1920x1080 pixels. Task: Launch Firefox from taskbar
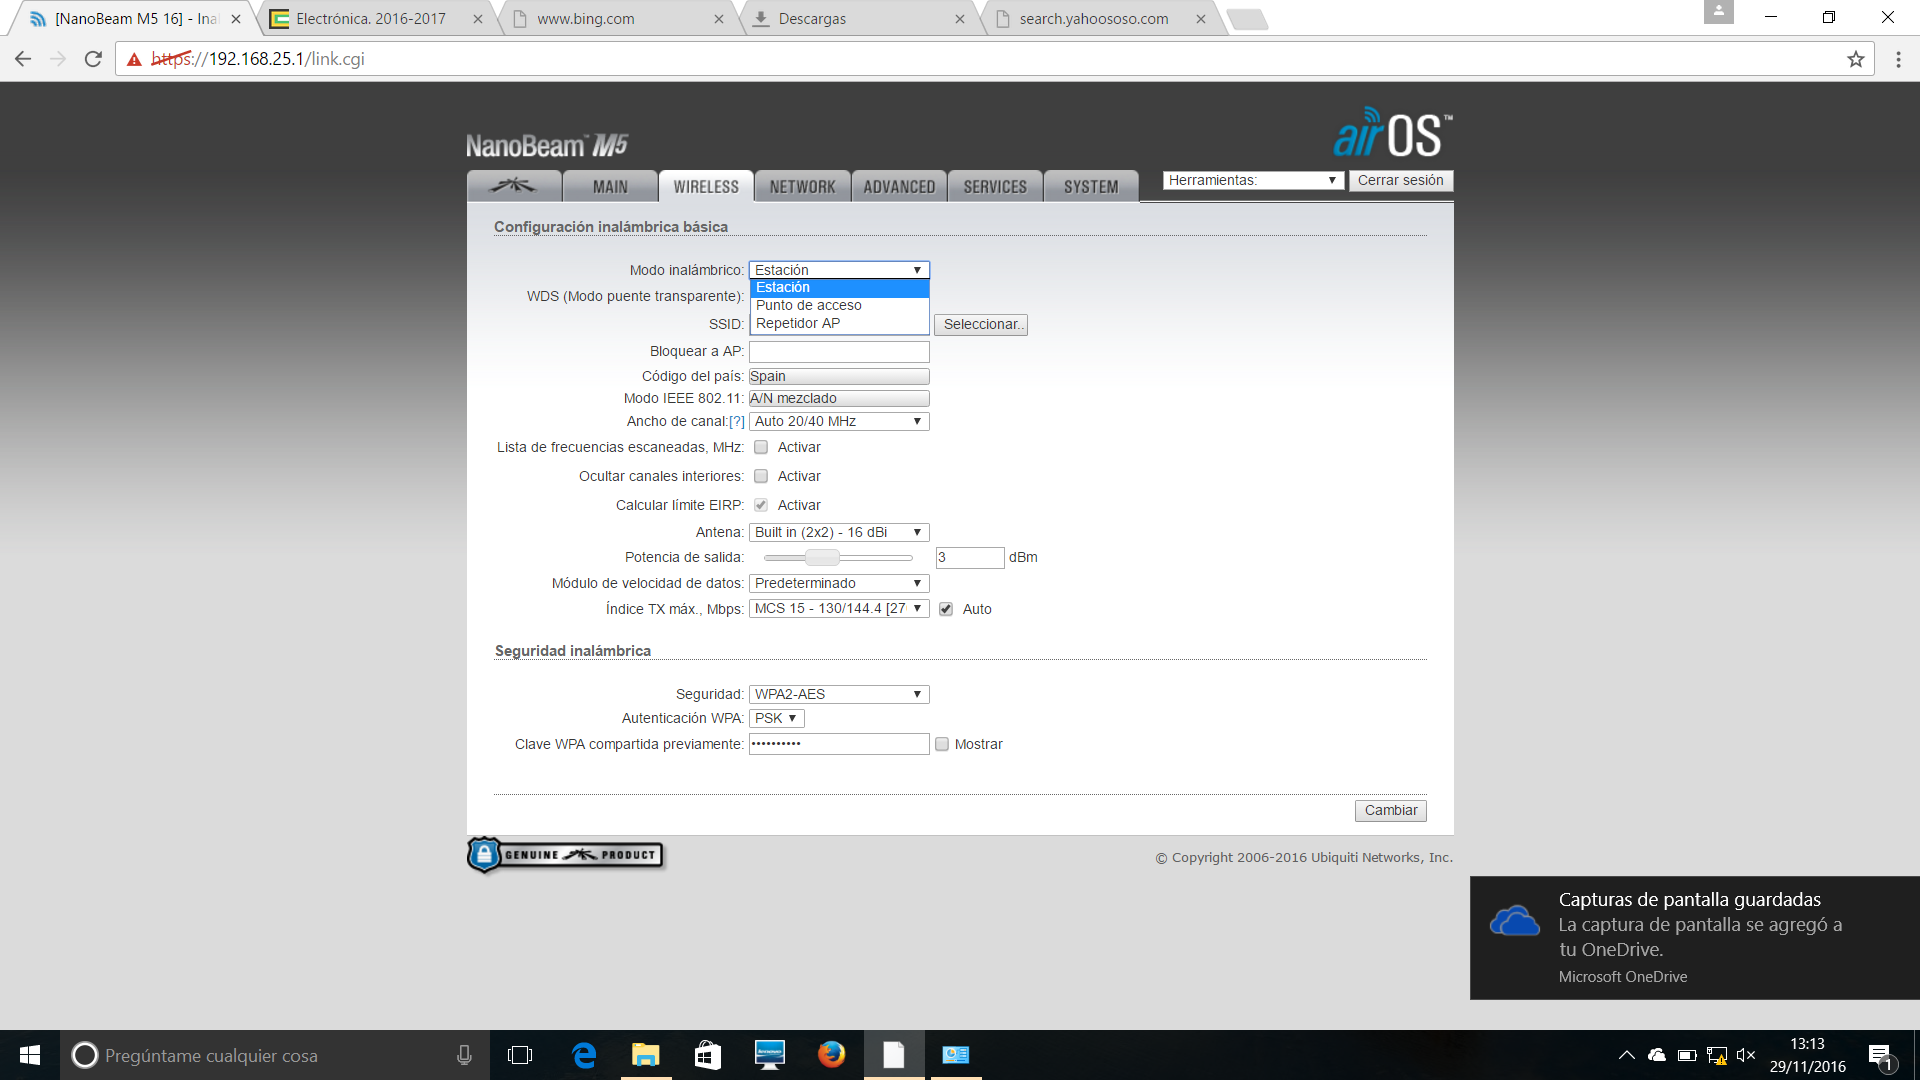tap(831, 1055)
